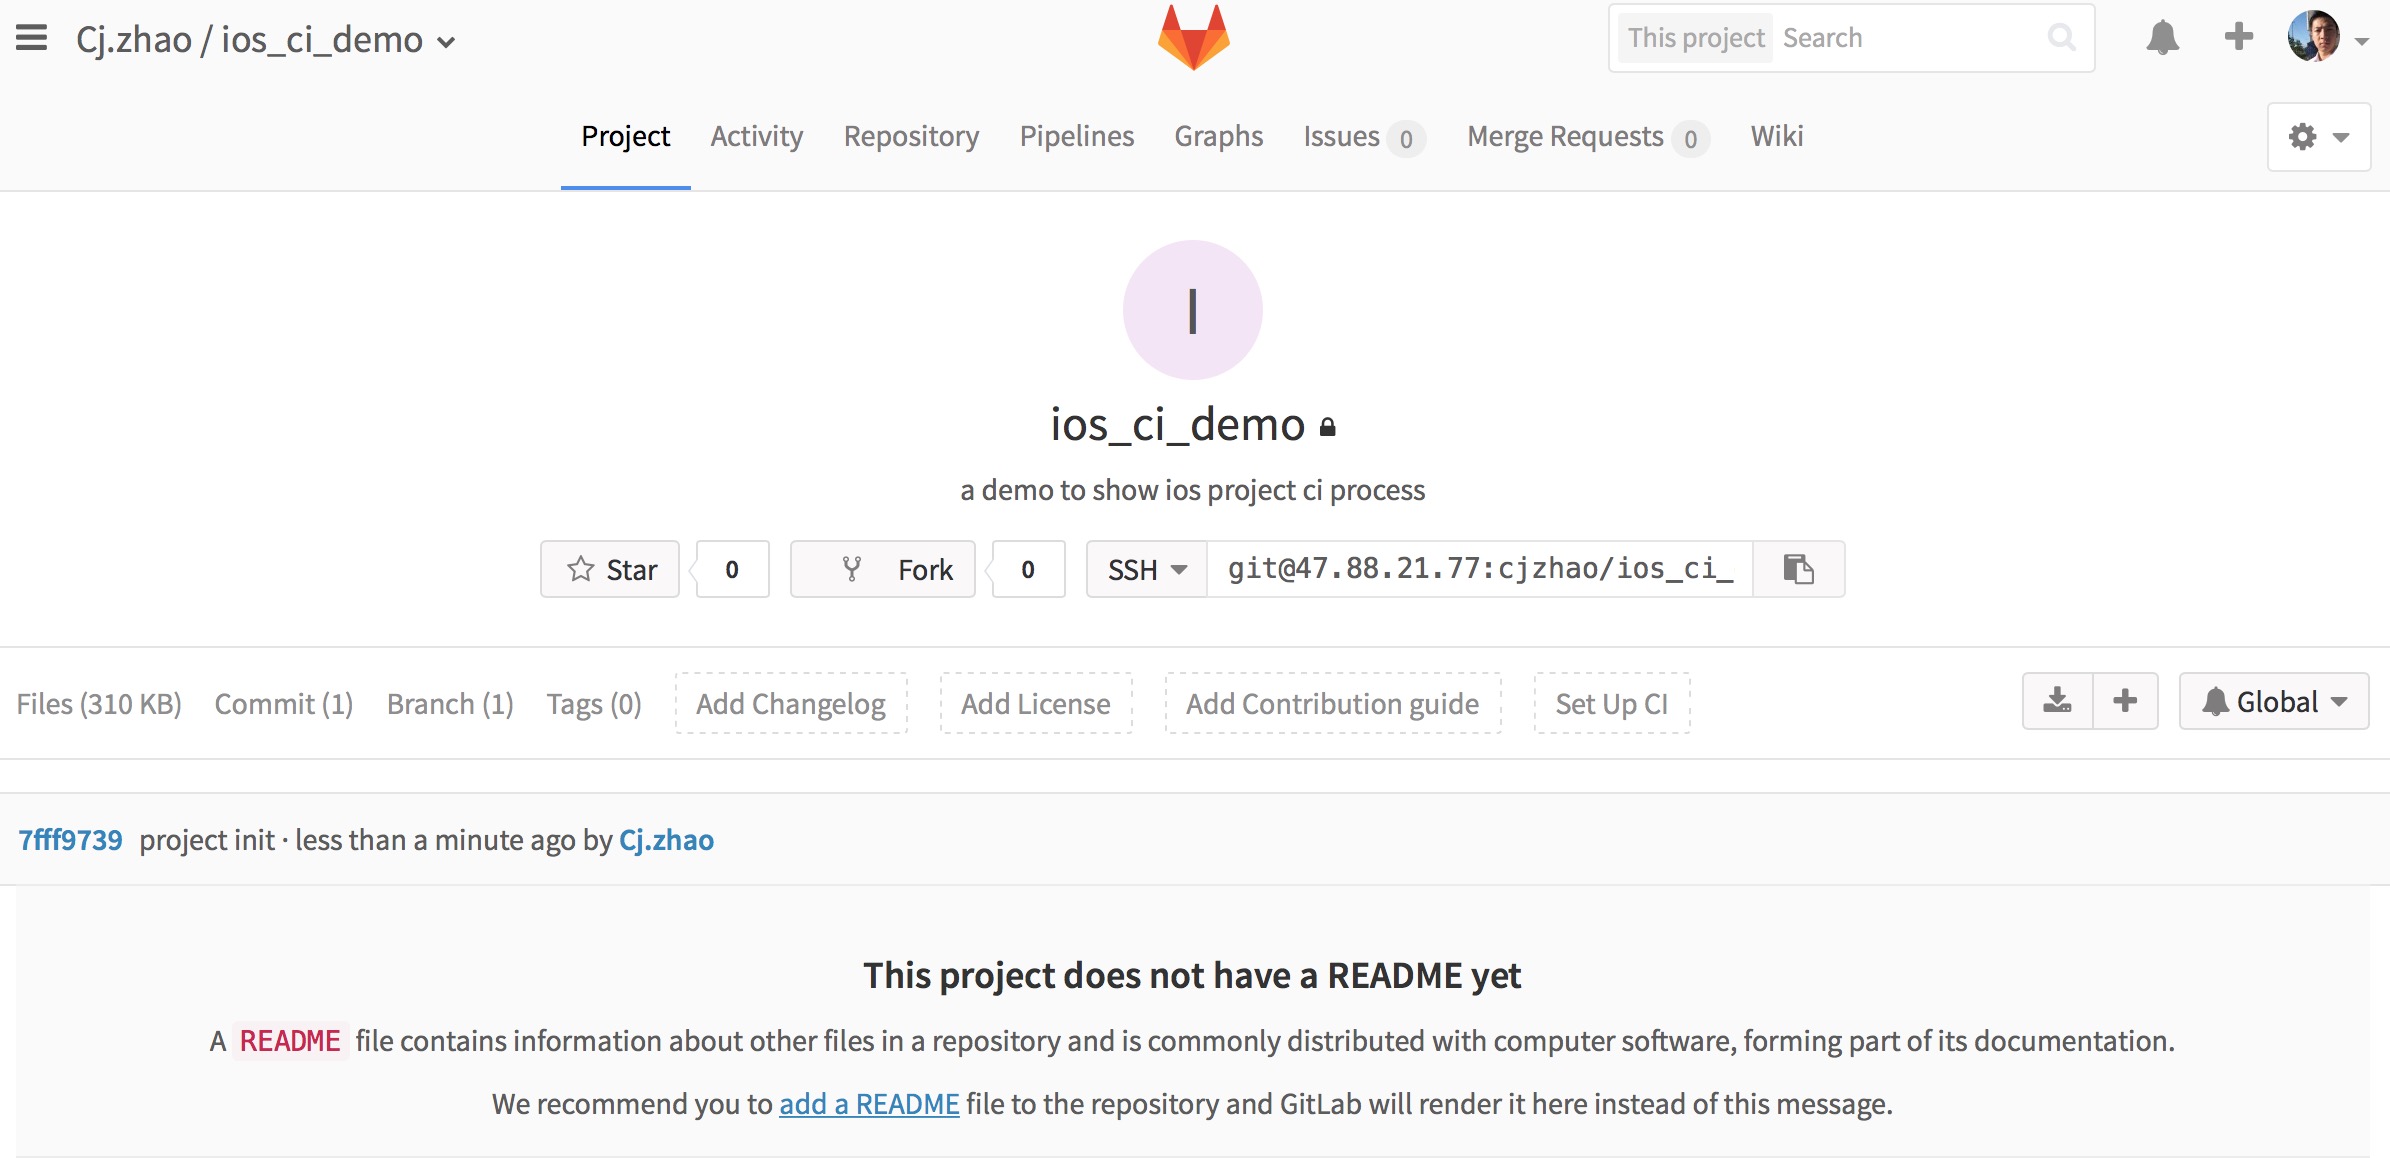Image resolution: width=2390 pixels, height=1158 pixels.
Task: Open the SSH protocol dropdown
Action: (1144, 569)
